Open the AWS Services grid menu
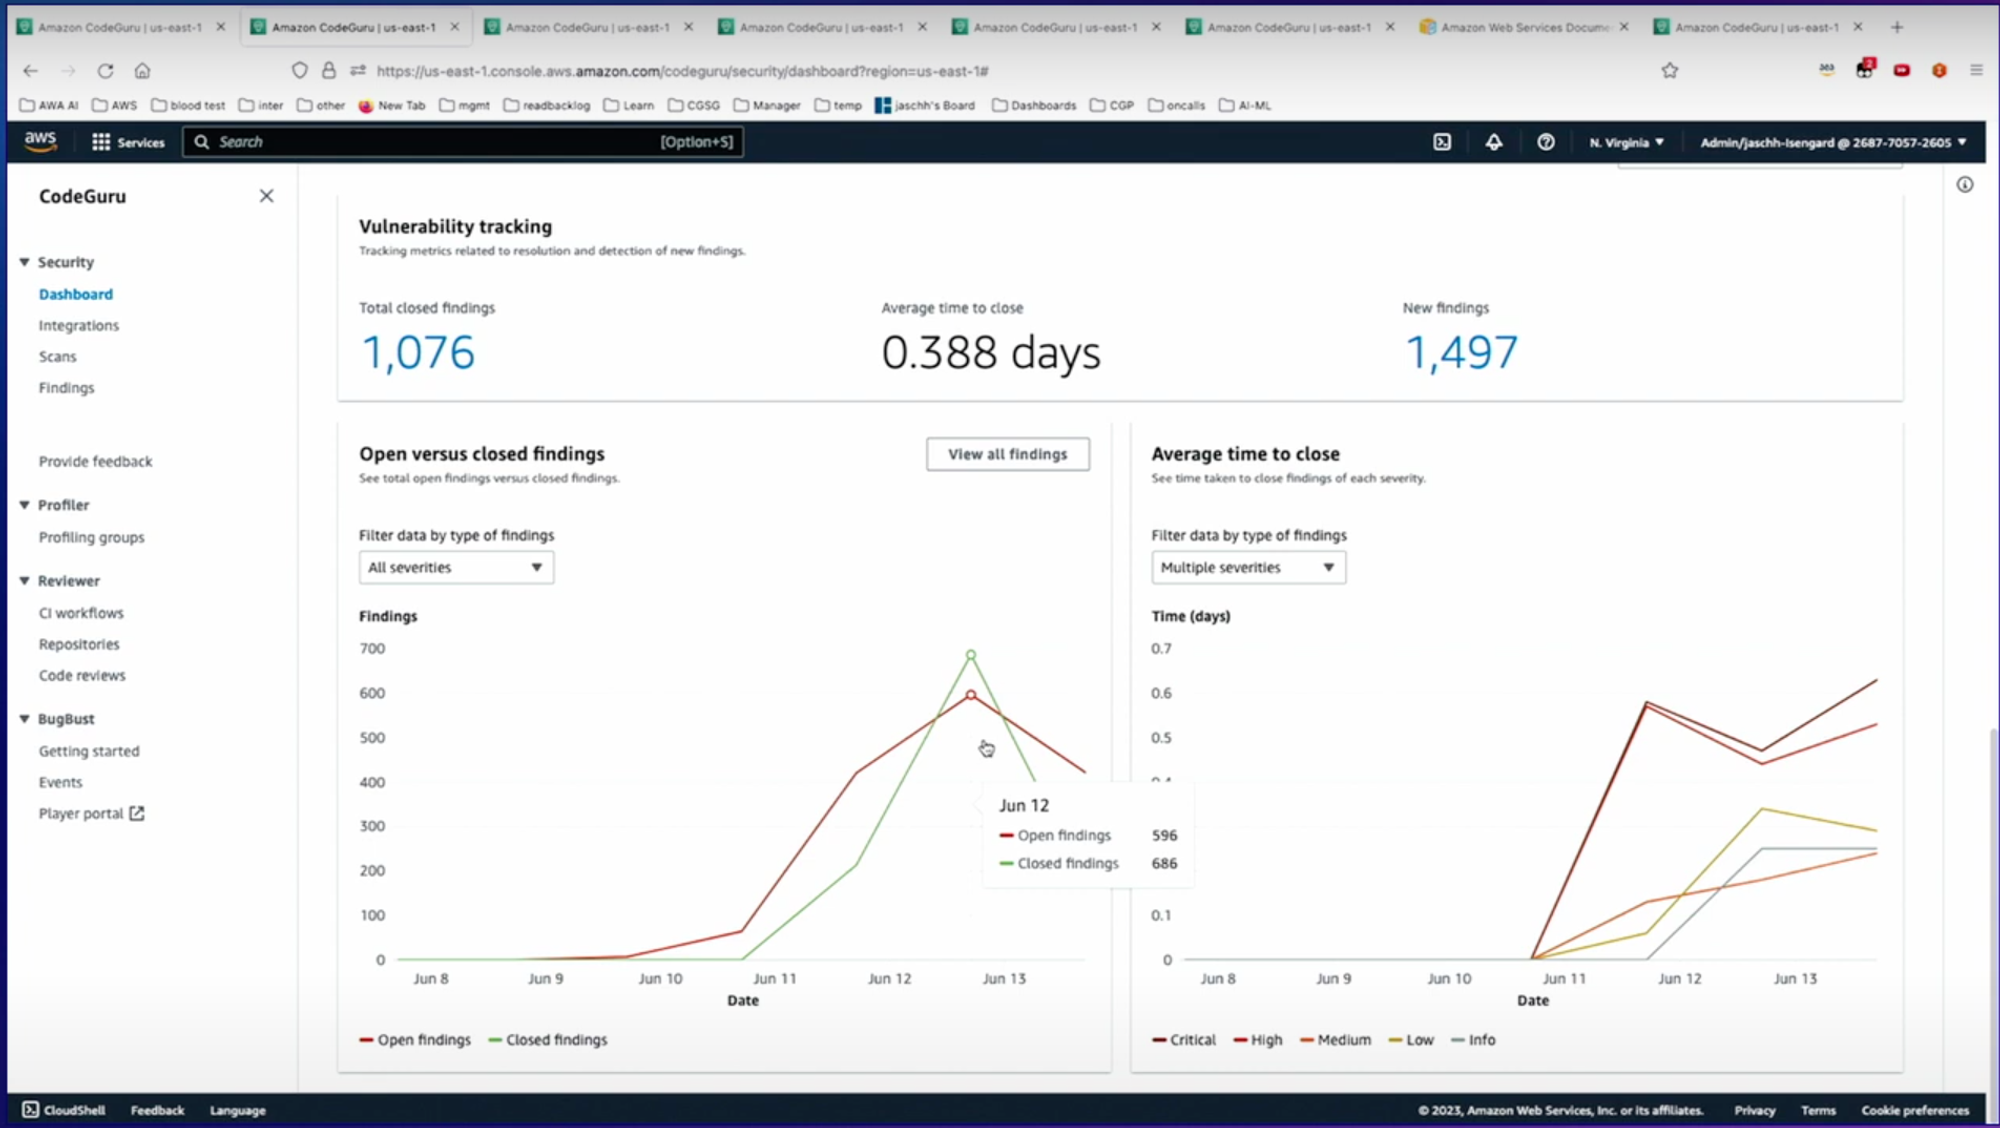Image resolution: width=2000 pixels, height=1128 pixels. click(127, 142)
